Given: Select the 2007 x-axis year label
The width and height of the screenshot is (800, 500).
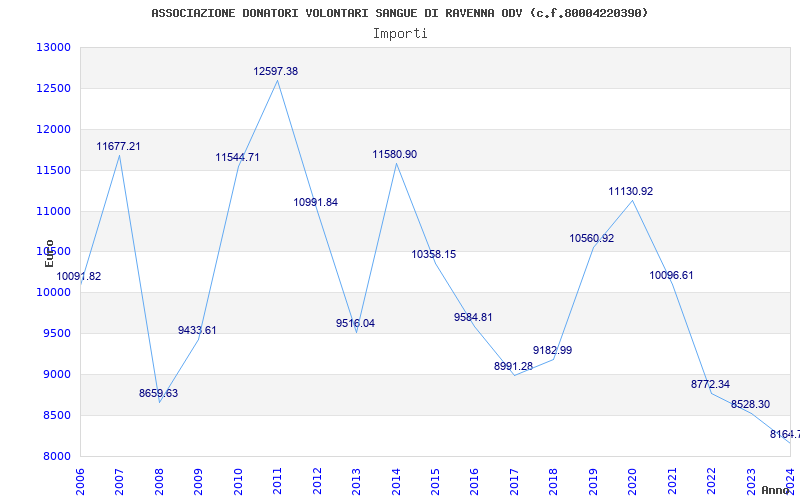Looking at the screenshot, I should (119, 481).
